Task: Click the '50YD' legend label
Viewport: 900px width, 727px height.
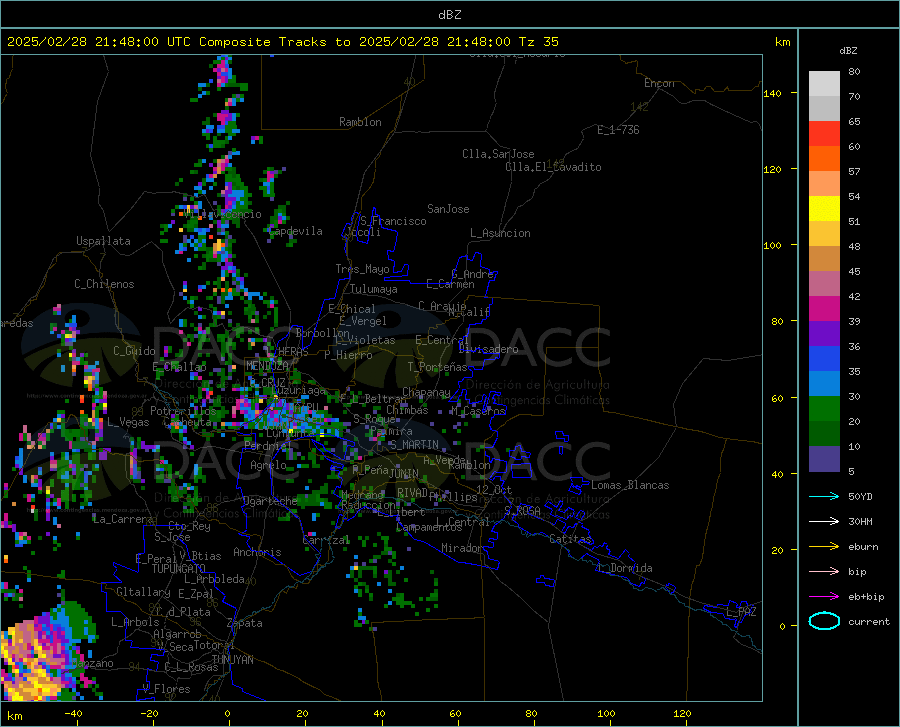Action: pos(860,496)
